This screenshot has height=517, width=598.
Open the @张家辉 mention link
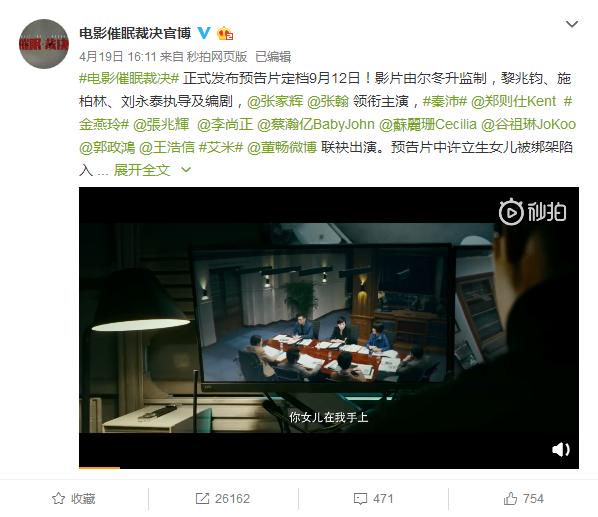[275, 101]
